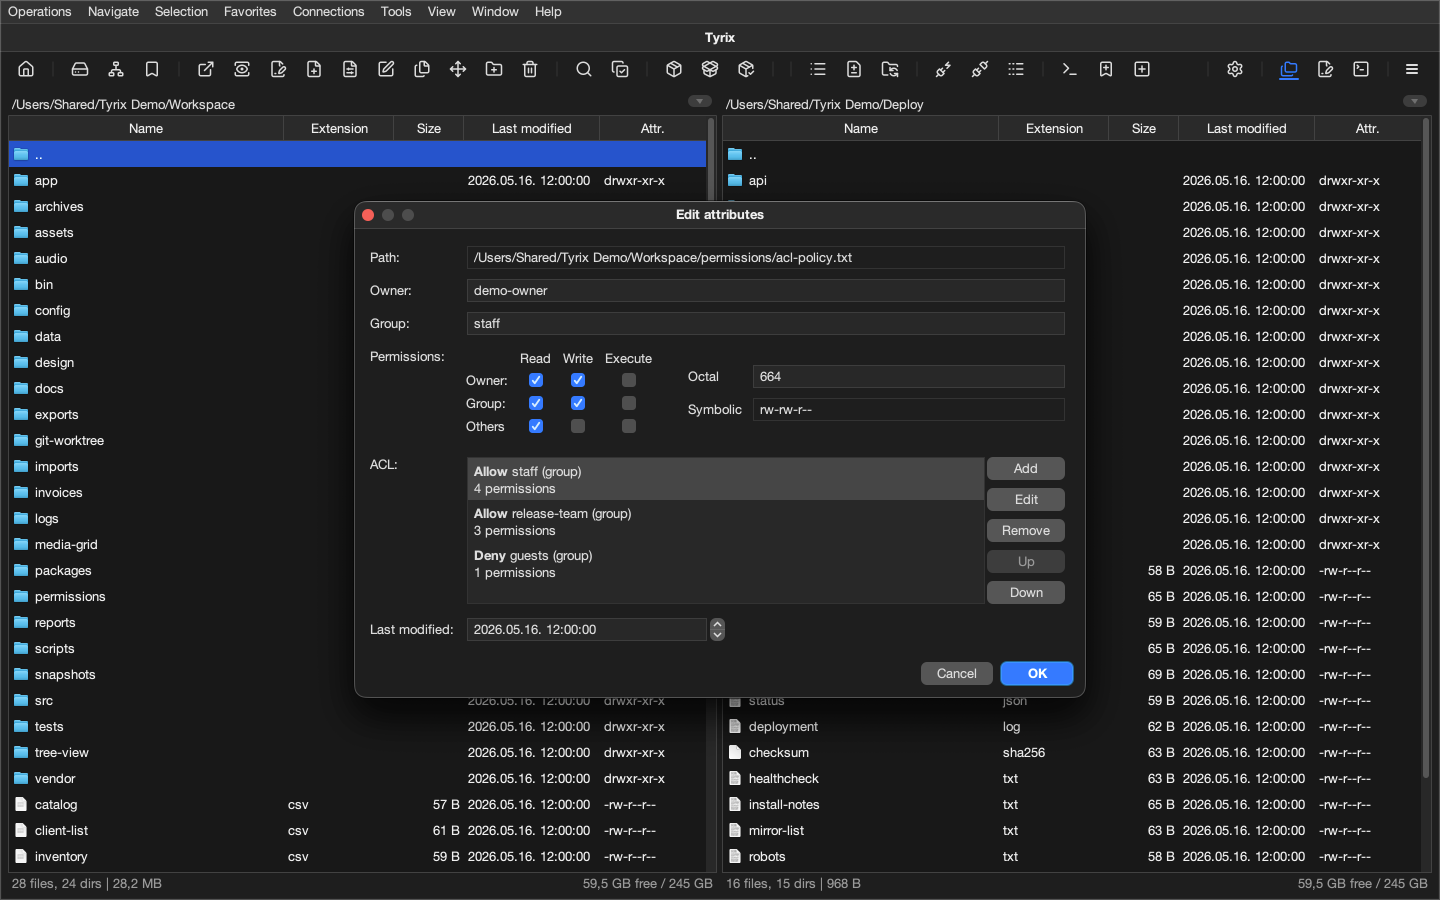Click the ACL Edit button
The width and height of the screenshot is (1440, 900).
point(1026,500)
